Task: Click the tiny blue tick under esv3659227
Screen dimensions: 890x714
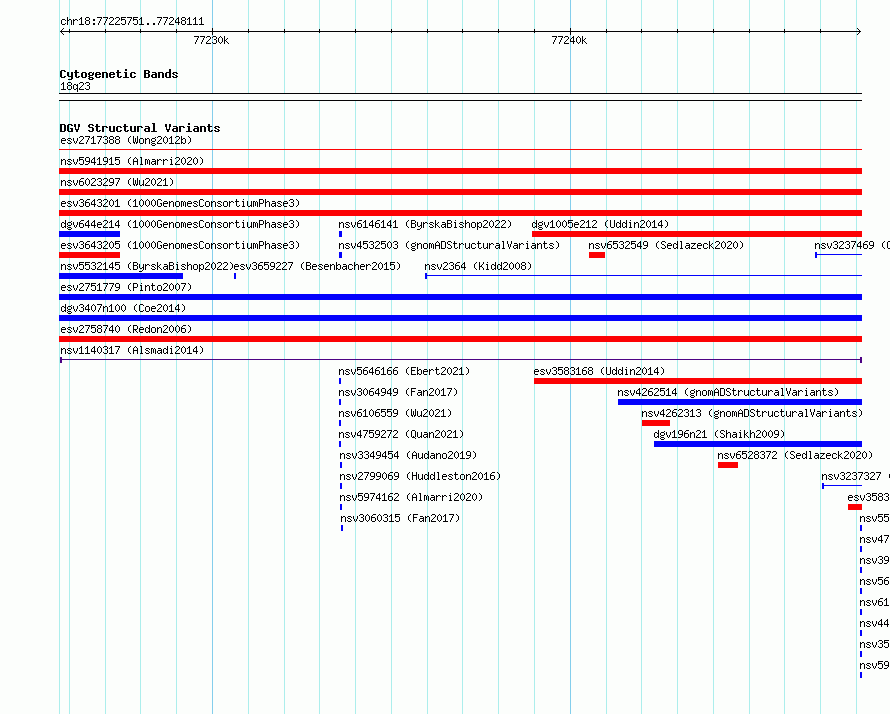Action: coord(235,276)
